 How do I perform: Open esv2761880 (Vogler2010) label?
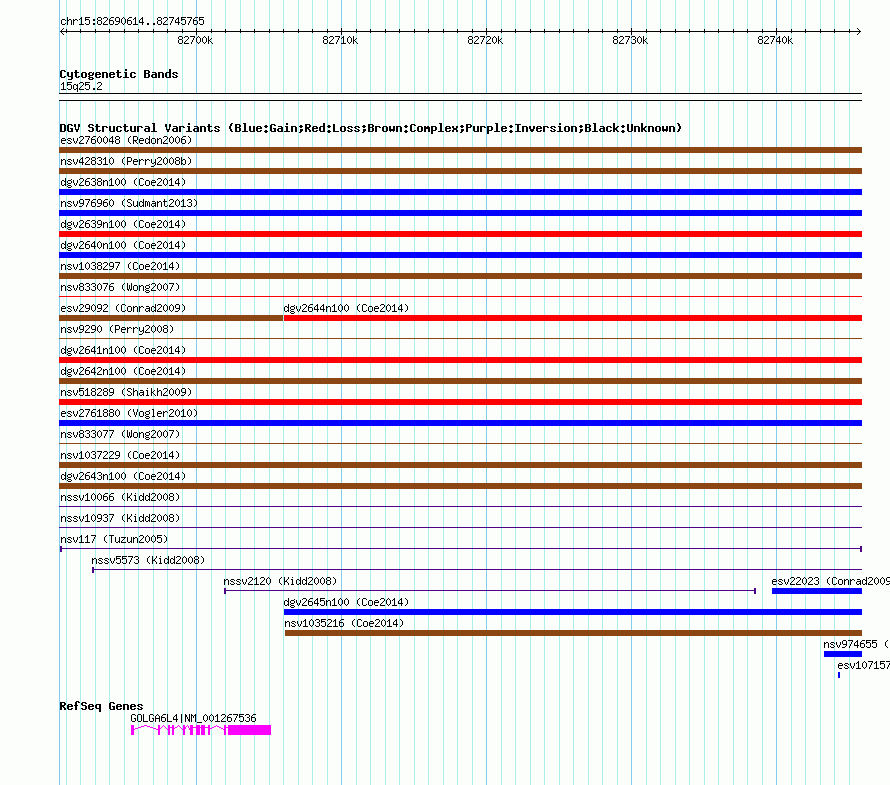[129, 413]
